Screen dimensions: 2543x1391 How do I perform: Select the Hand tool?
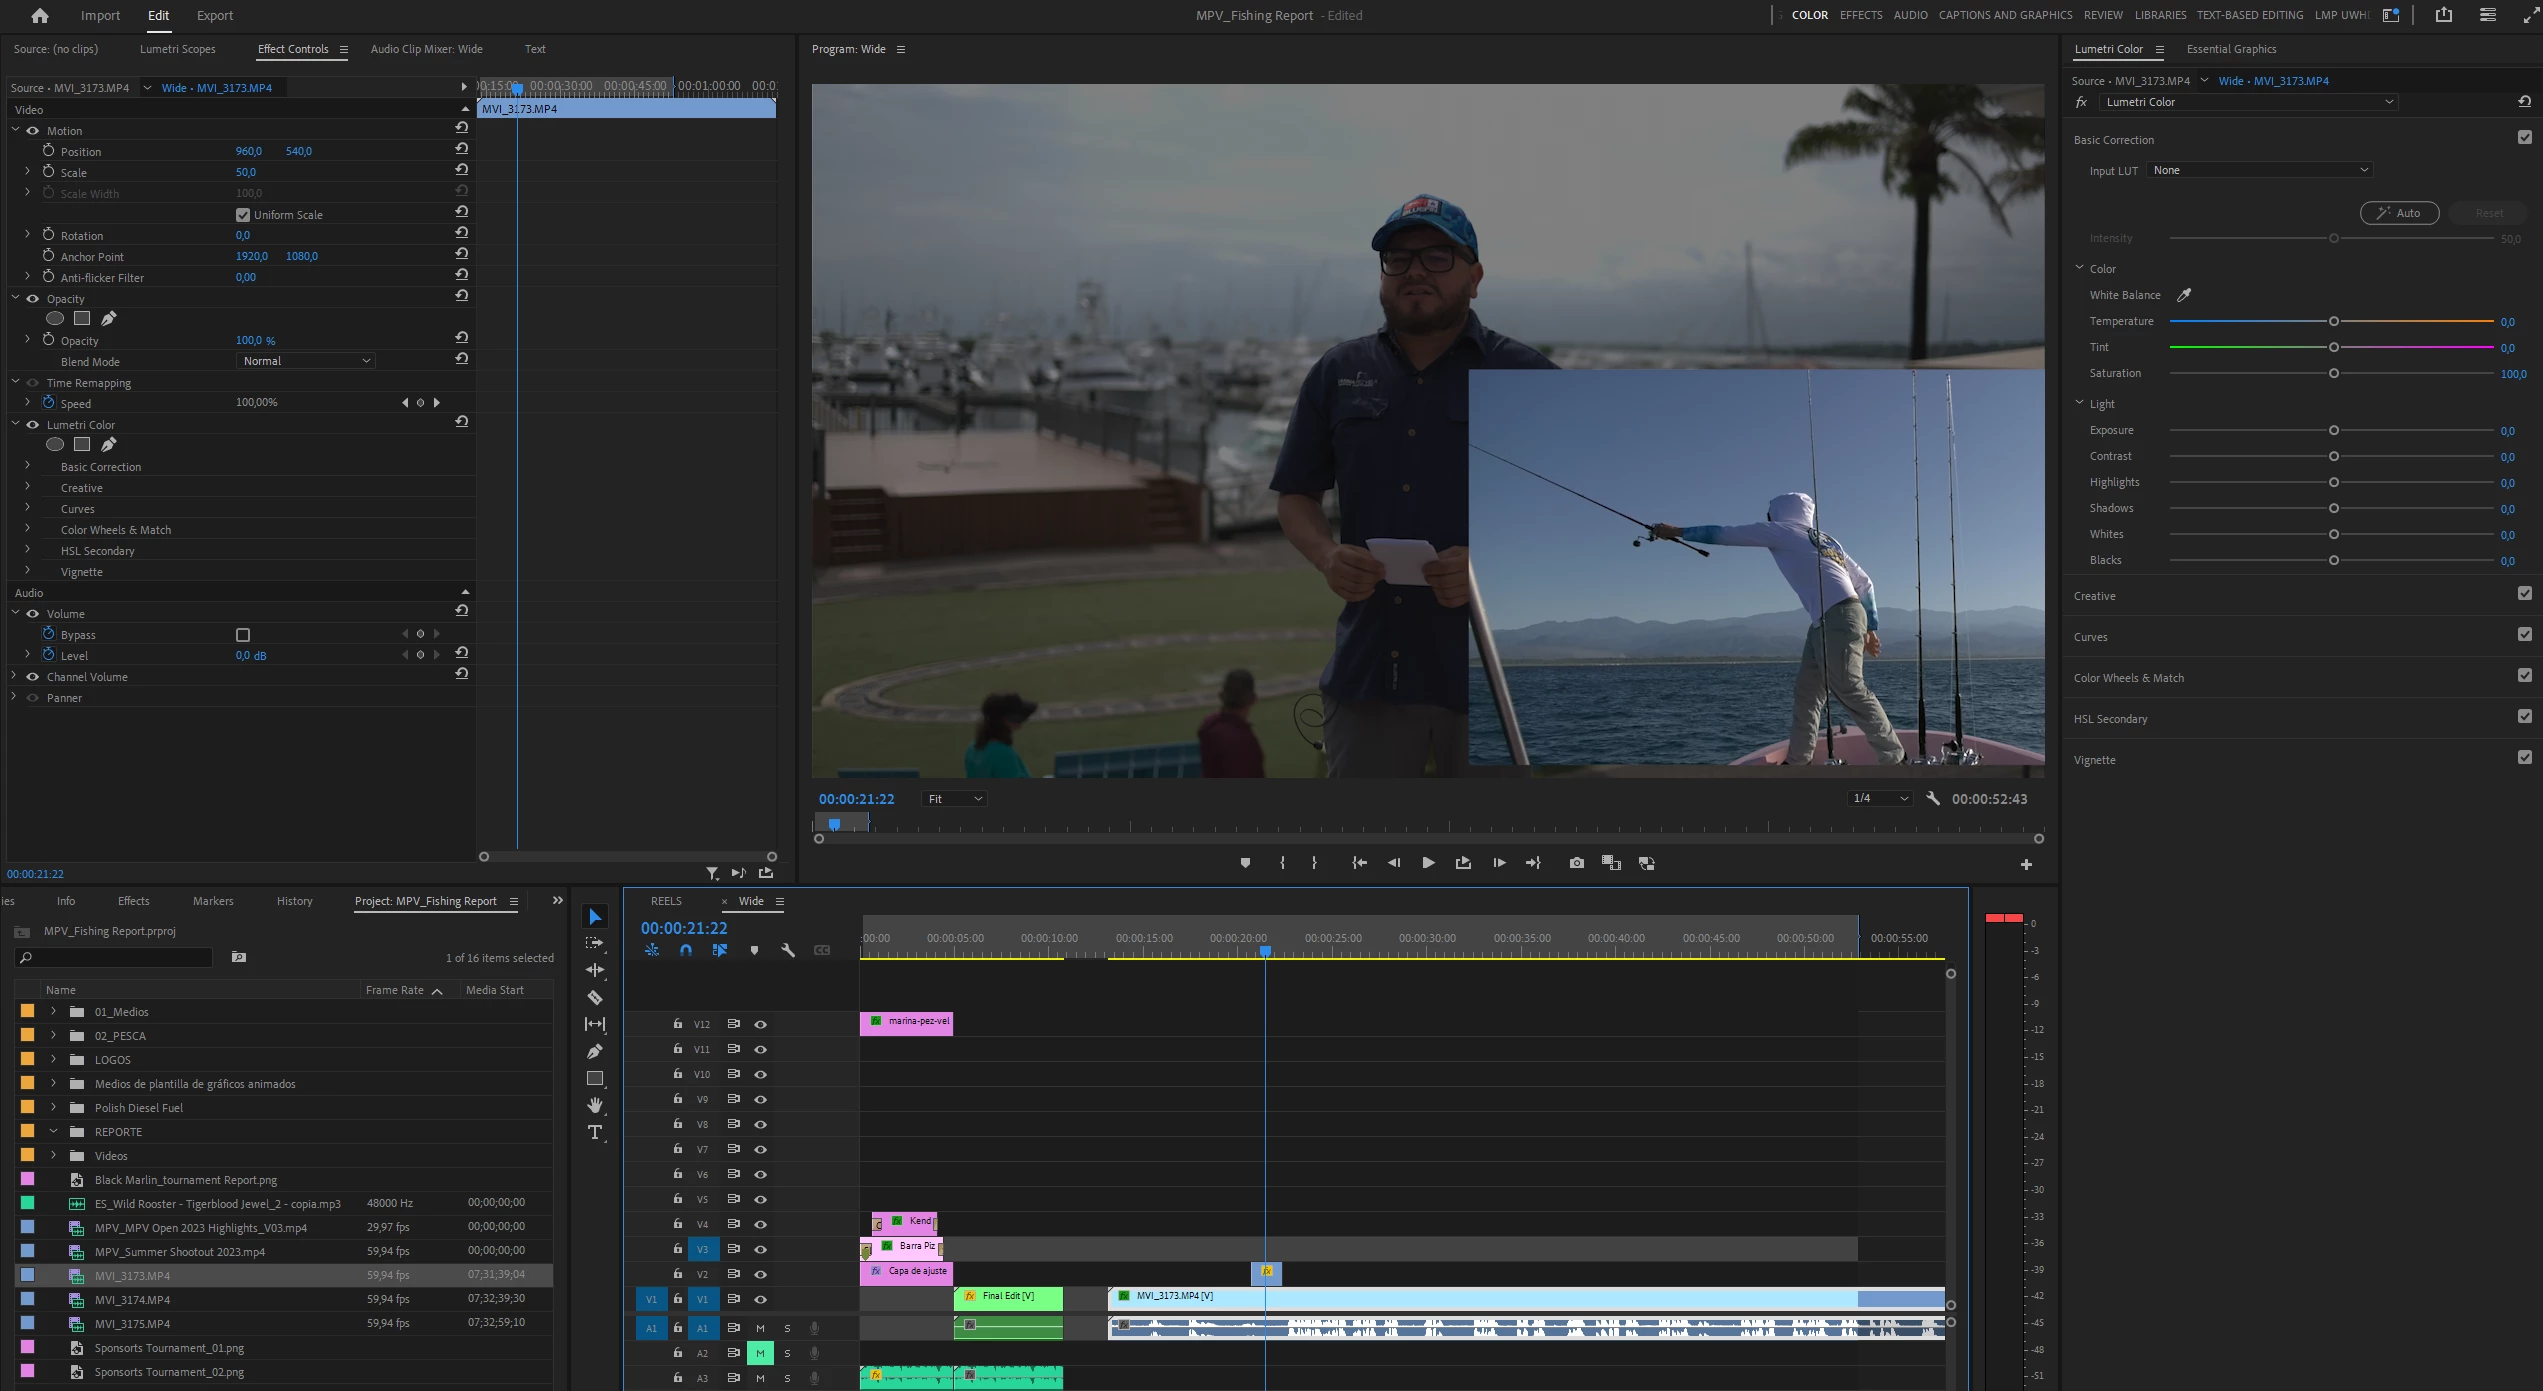(x=595, y=1105)
